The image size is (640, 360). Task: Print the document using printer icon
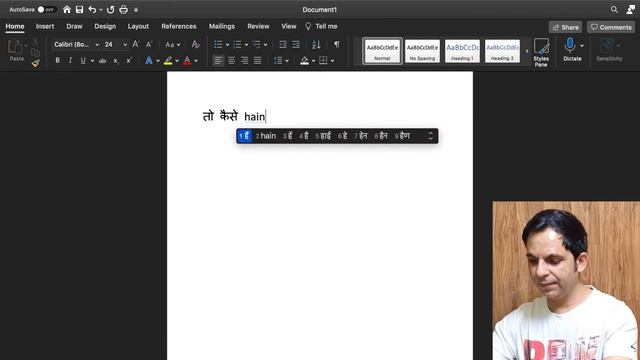coord(123,9)
